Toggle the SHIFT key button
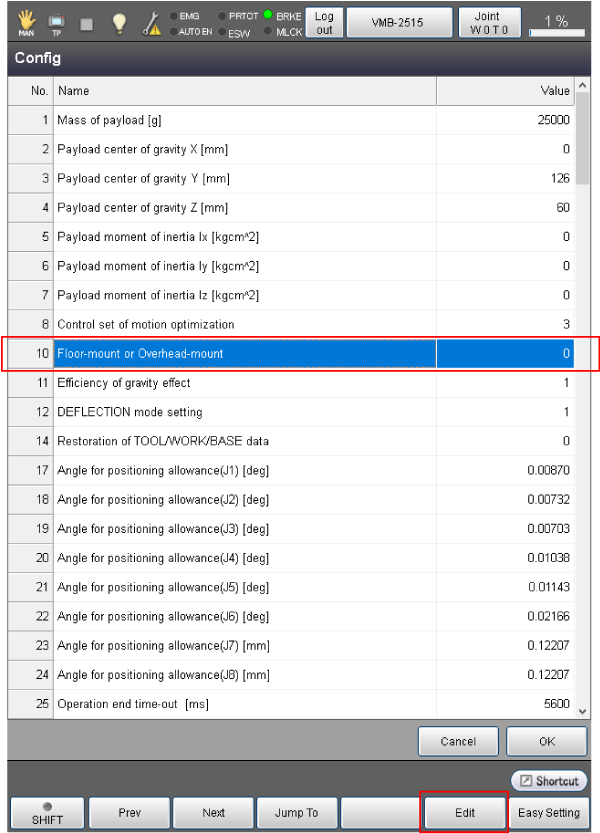The height and width of the screenshot is (833, 600). (x=46, y=812)
